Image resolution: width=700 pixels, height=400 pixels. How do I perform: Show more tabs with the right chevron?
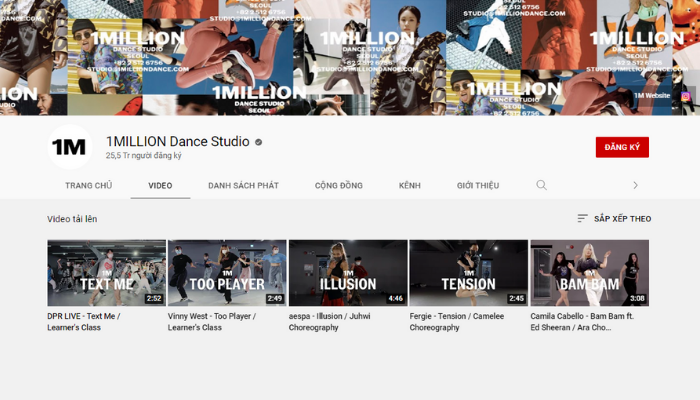tap(635, 185)
